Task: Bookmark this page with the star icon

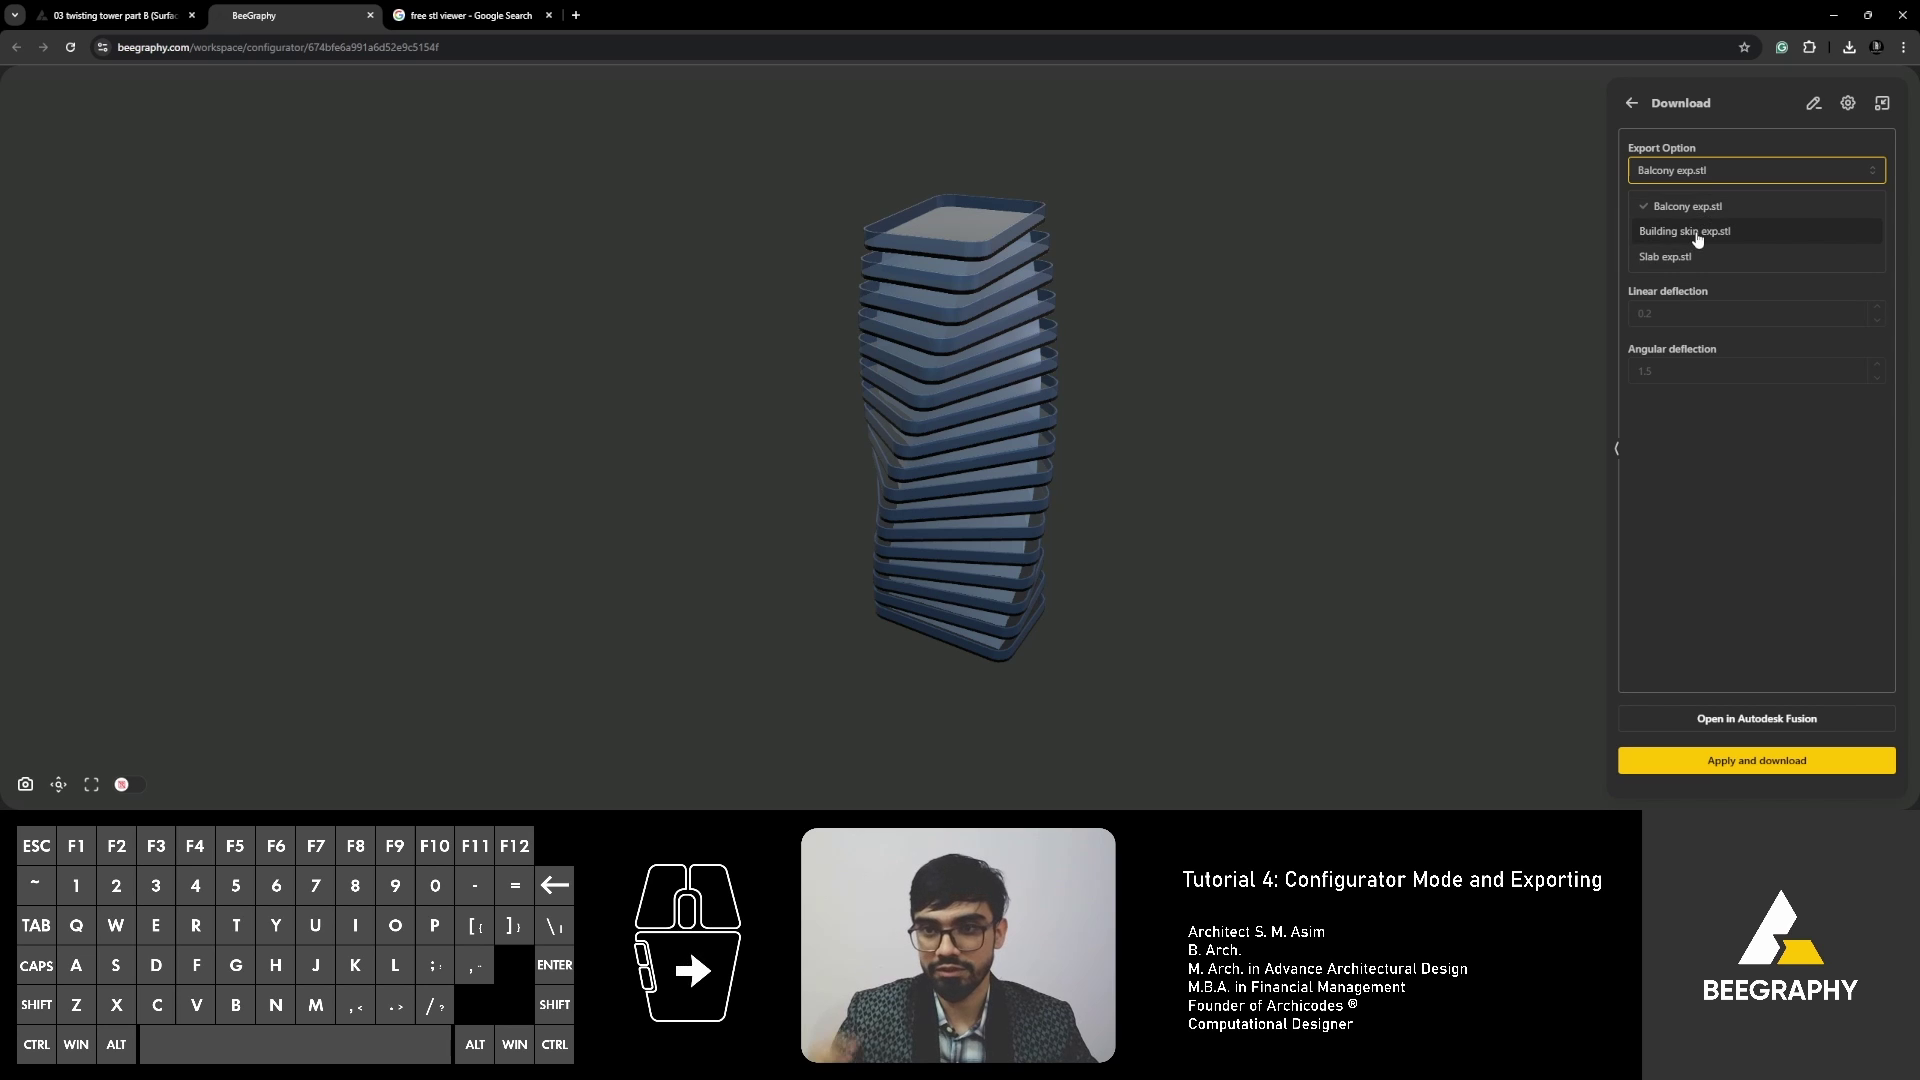Action: point(1744,47)
